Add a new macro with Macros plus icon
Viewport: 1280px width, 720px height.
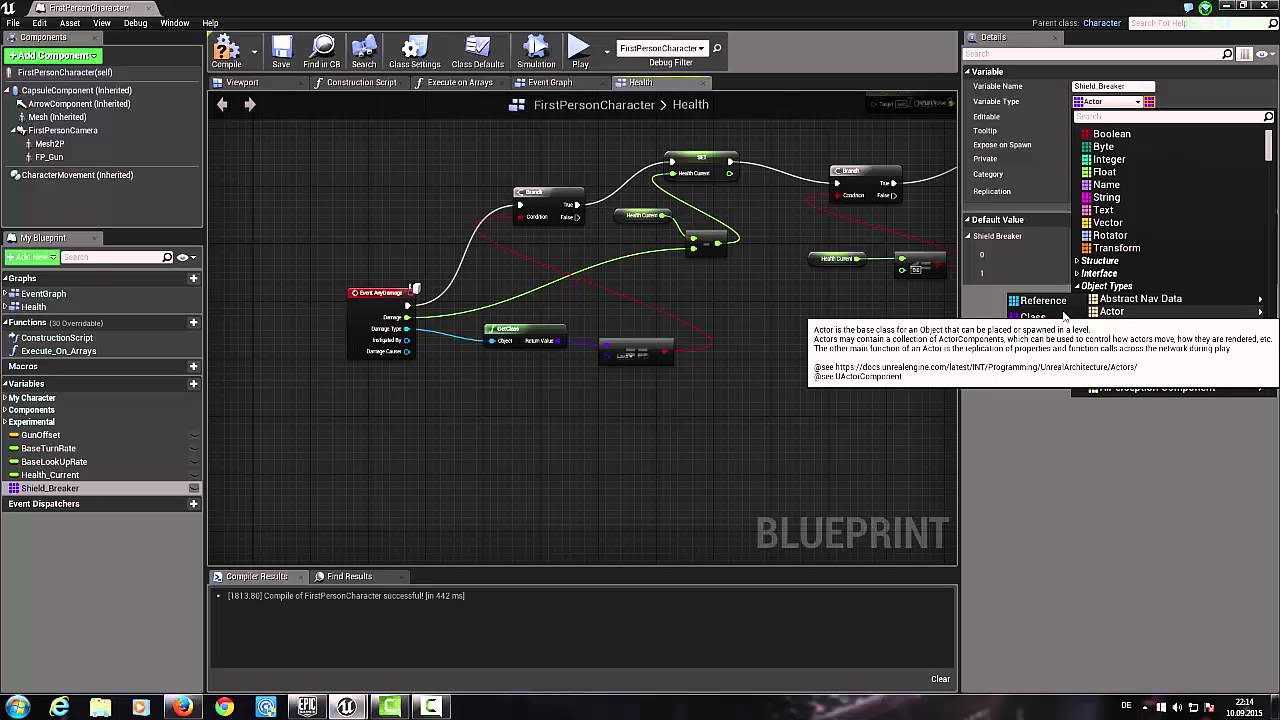point(193,367)
